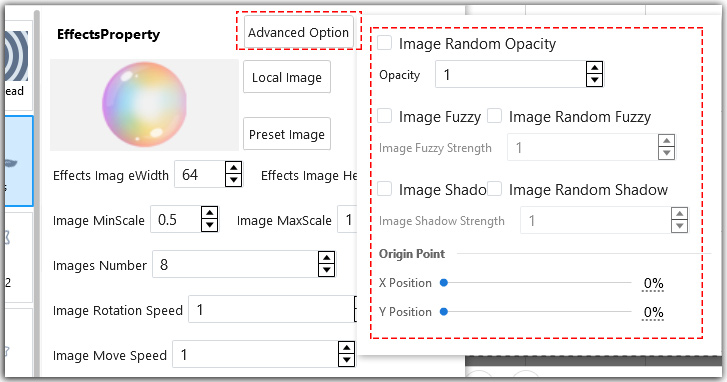Click the Preset Image button
Viewport: 727px width, 382px height.
(x=287, y=134)
